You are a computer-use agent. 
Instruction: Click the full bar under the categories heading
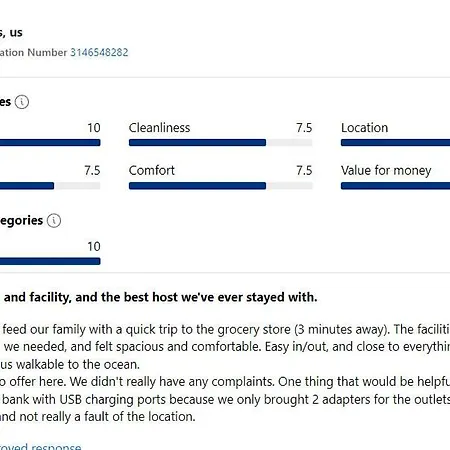[x=50, y=261]
